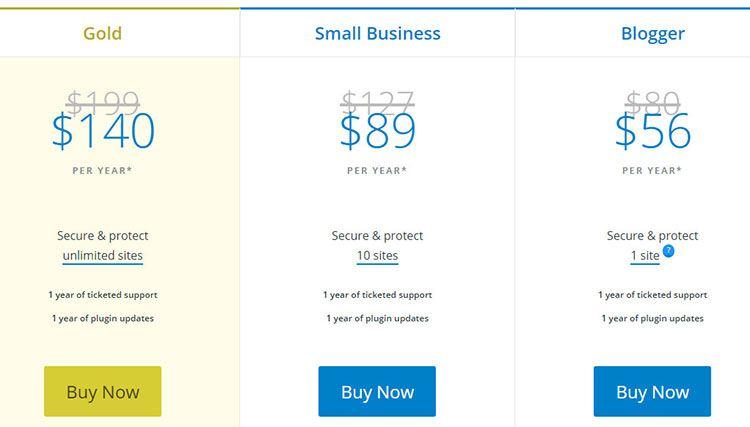Click the $89 Small Business price
Screen dimensions: 750x427
377,132
